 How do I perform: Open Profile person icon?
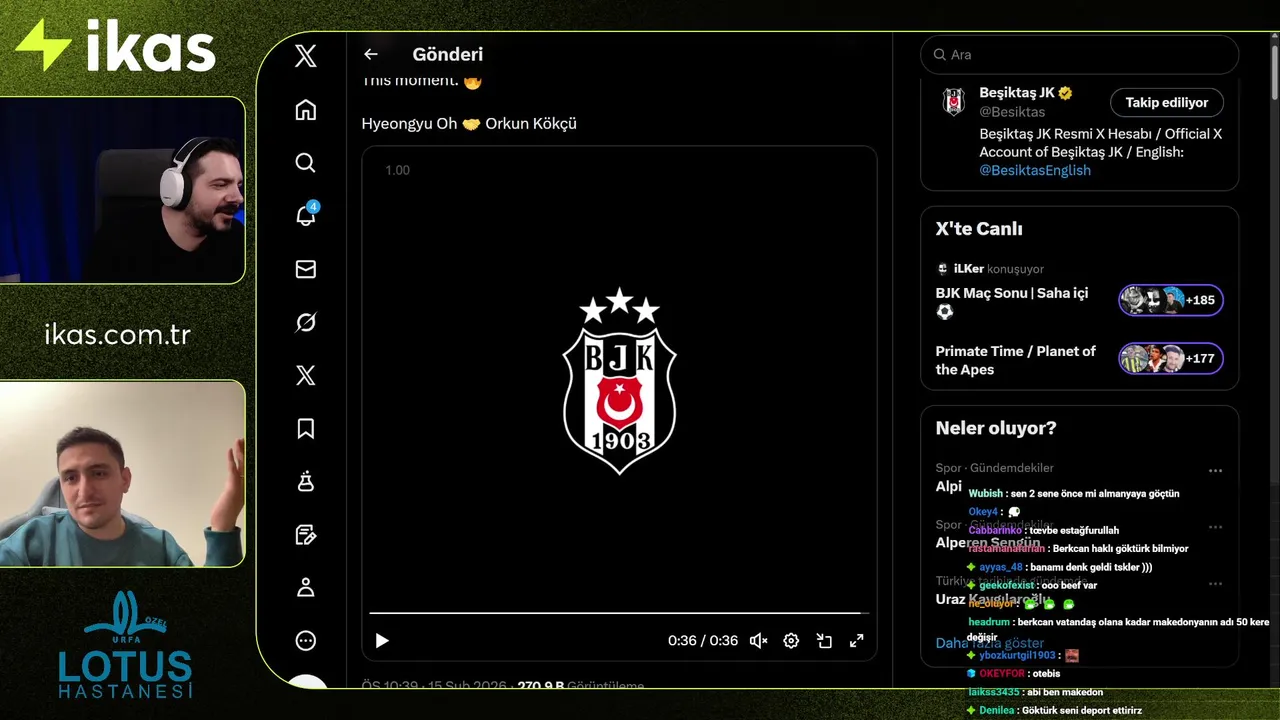click(306, 588)
